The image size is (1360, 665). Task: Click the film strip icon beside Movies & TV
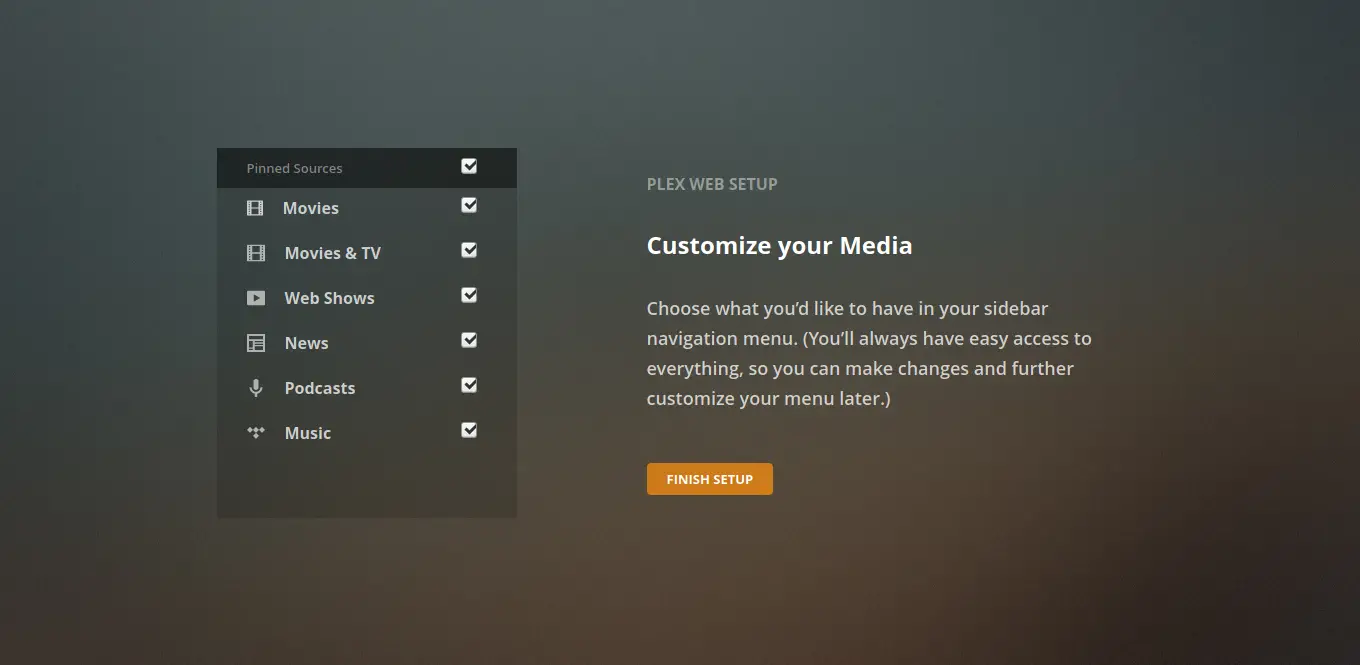coord(256,253)
